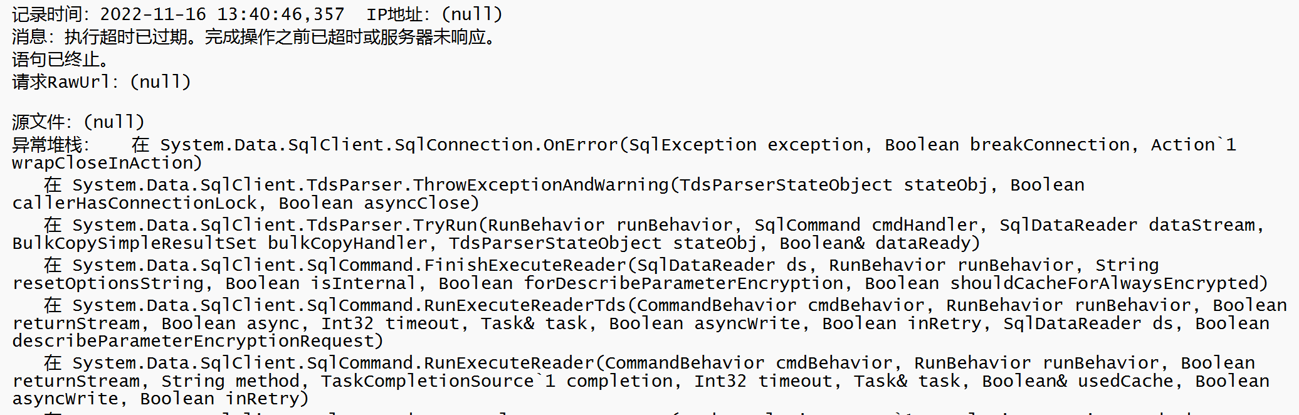Viewport: 1299px width, 415px height.
Task: Click the 异常堆栈 label
Action: tap(42, 145)
